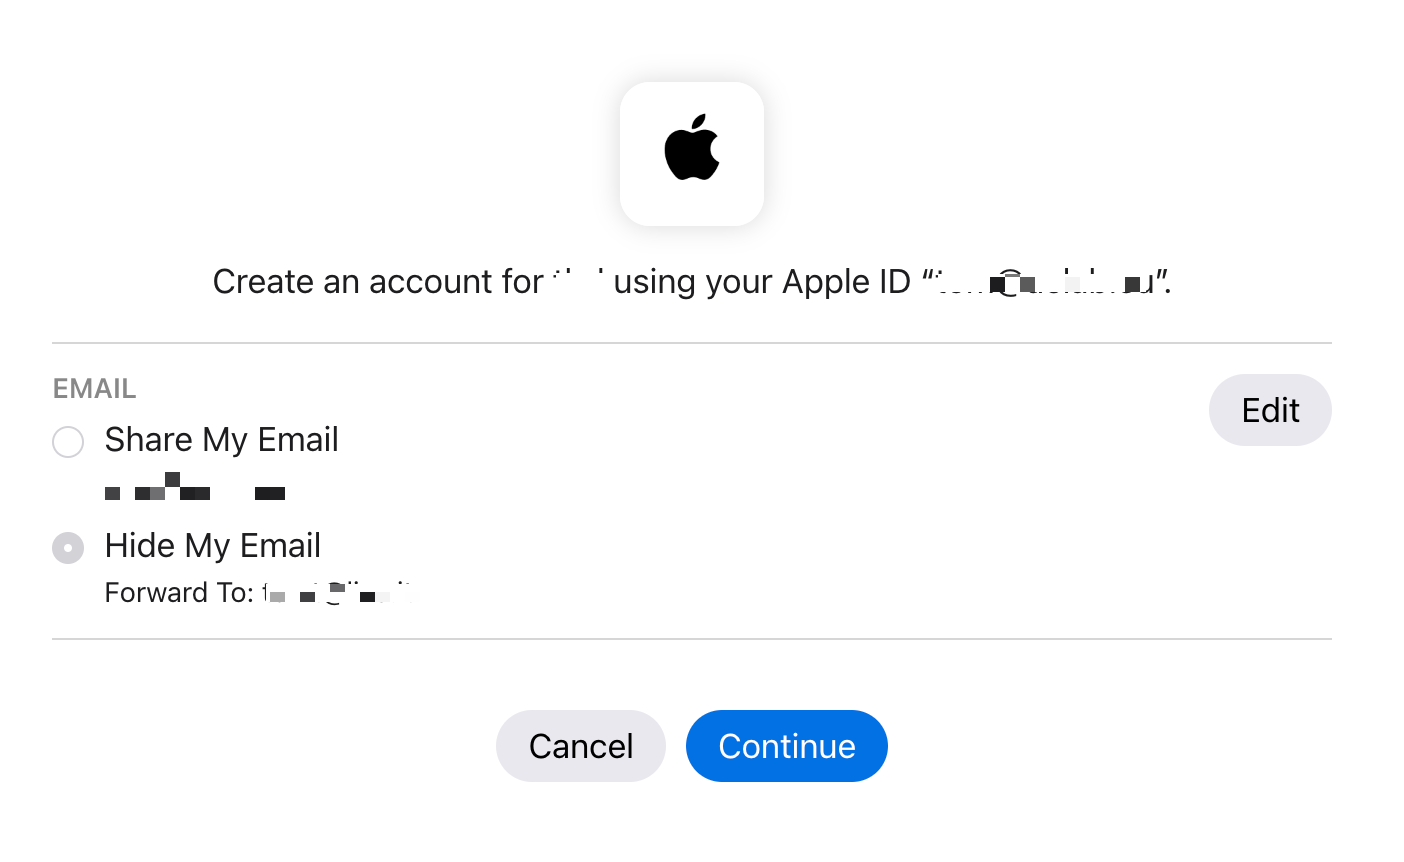Select the Hide My Email radio button
The width and height of the screenshot is (1404, 862).
coord(68,547)
